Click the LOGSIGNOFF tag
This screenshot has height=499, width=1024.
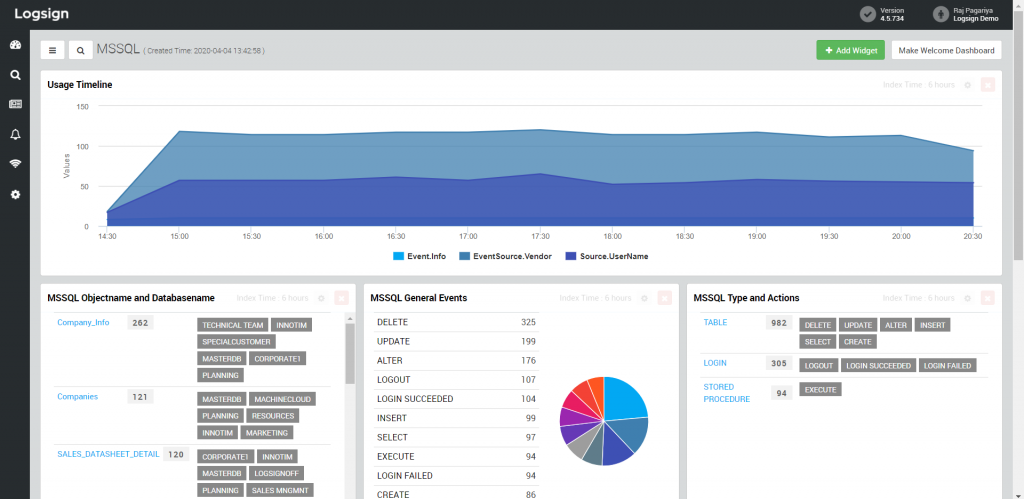click(x=276, y=473)
